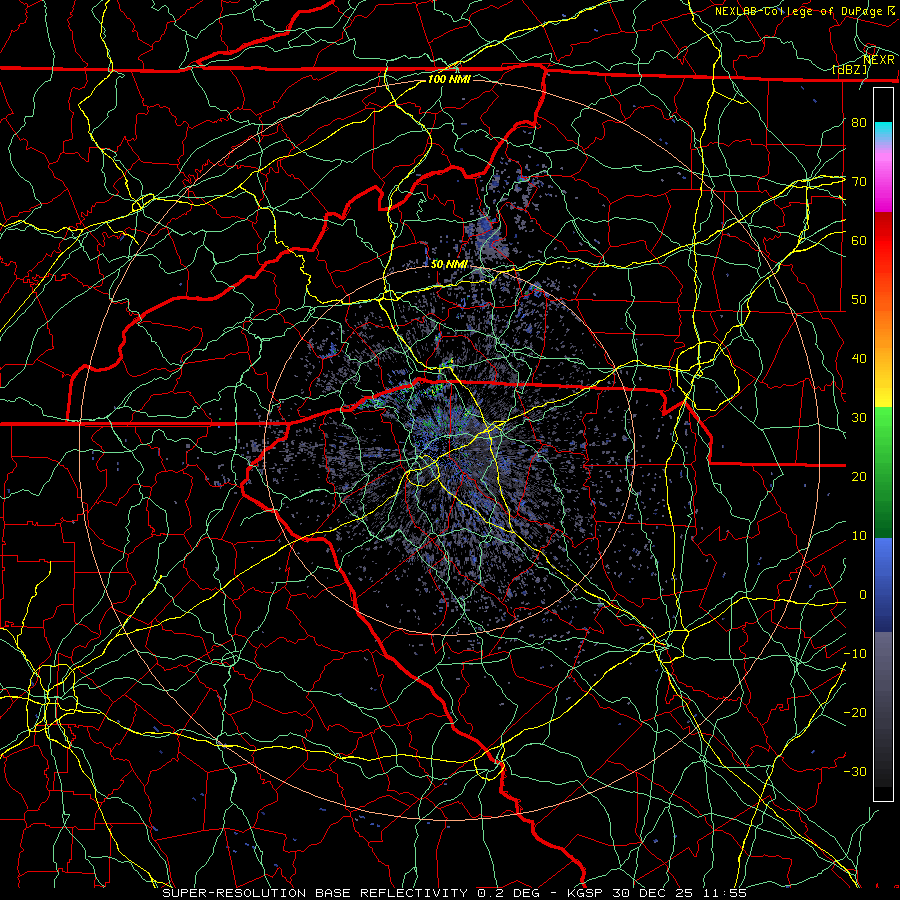Click the -20 dBZ scale value
Image resolution: width=900 pixels, height=900 pixels.
(855, 712)
